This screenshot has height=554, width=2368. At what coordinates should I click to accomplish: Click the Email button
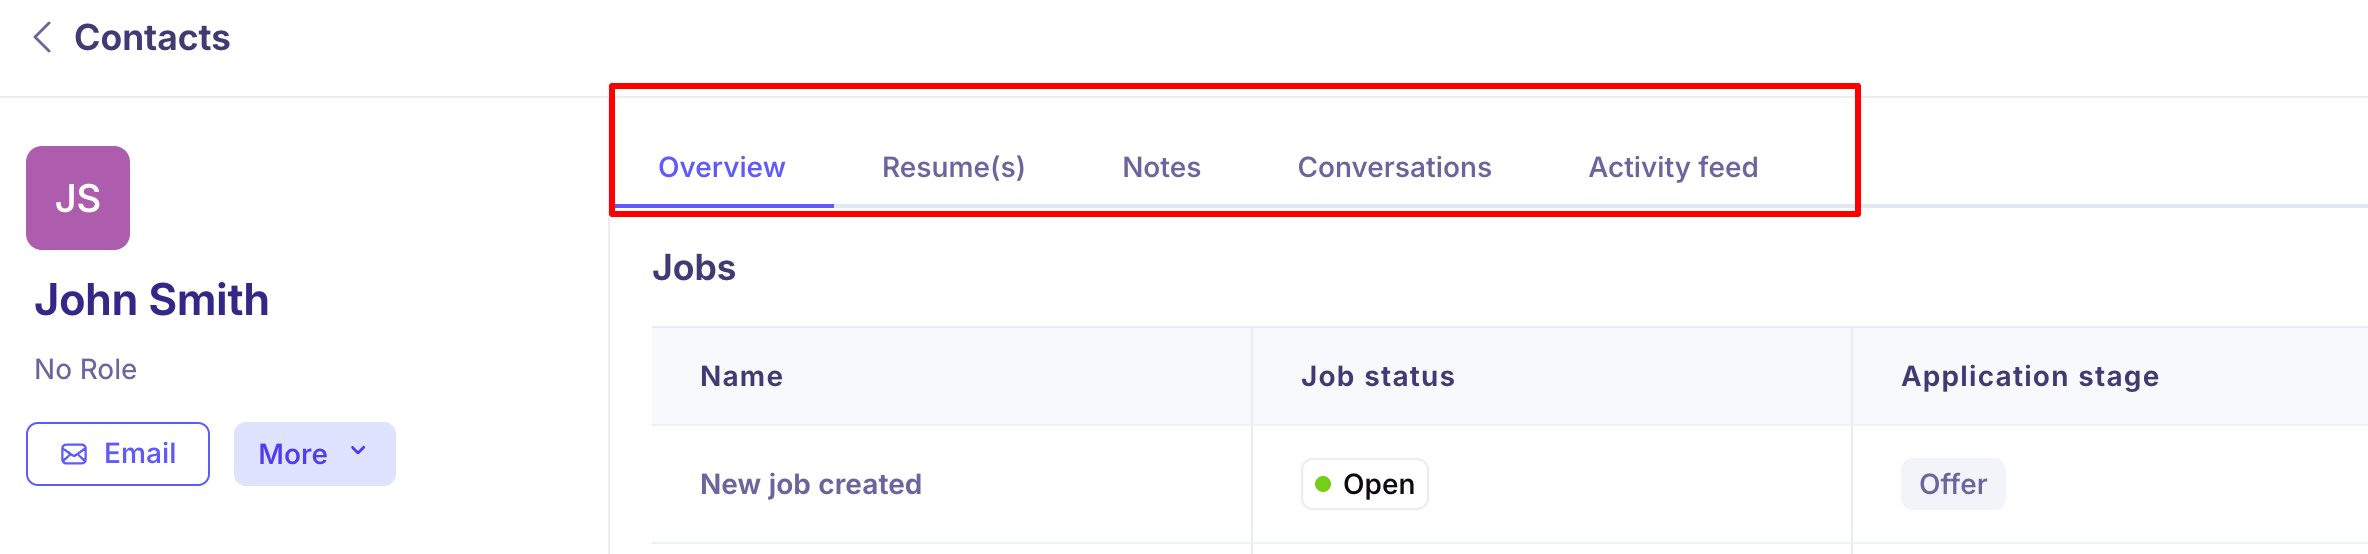[118, 454]
